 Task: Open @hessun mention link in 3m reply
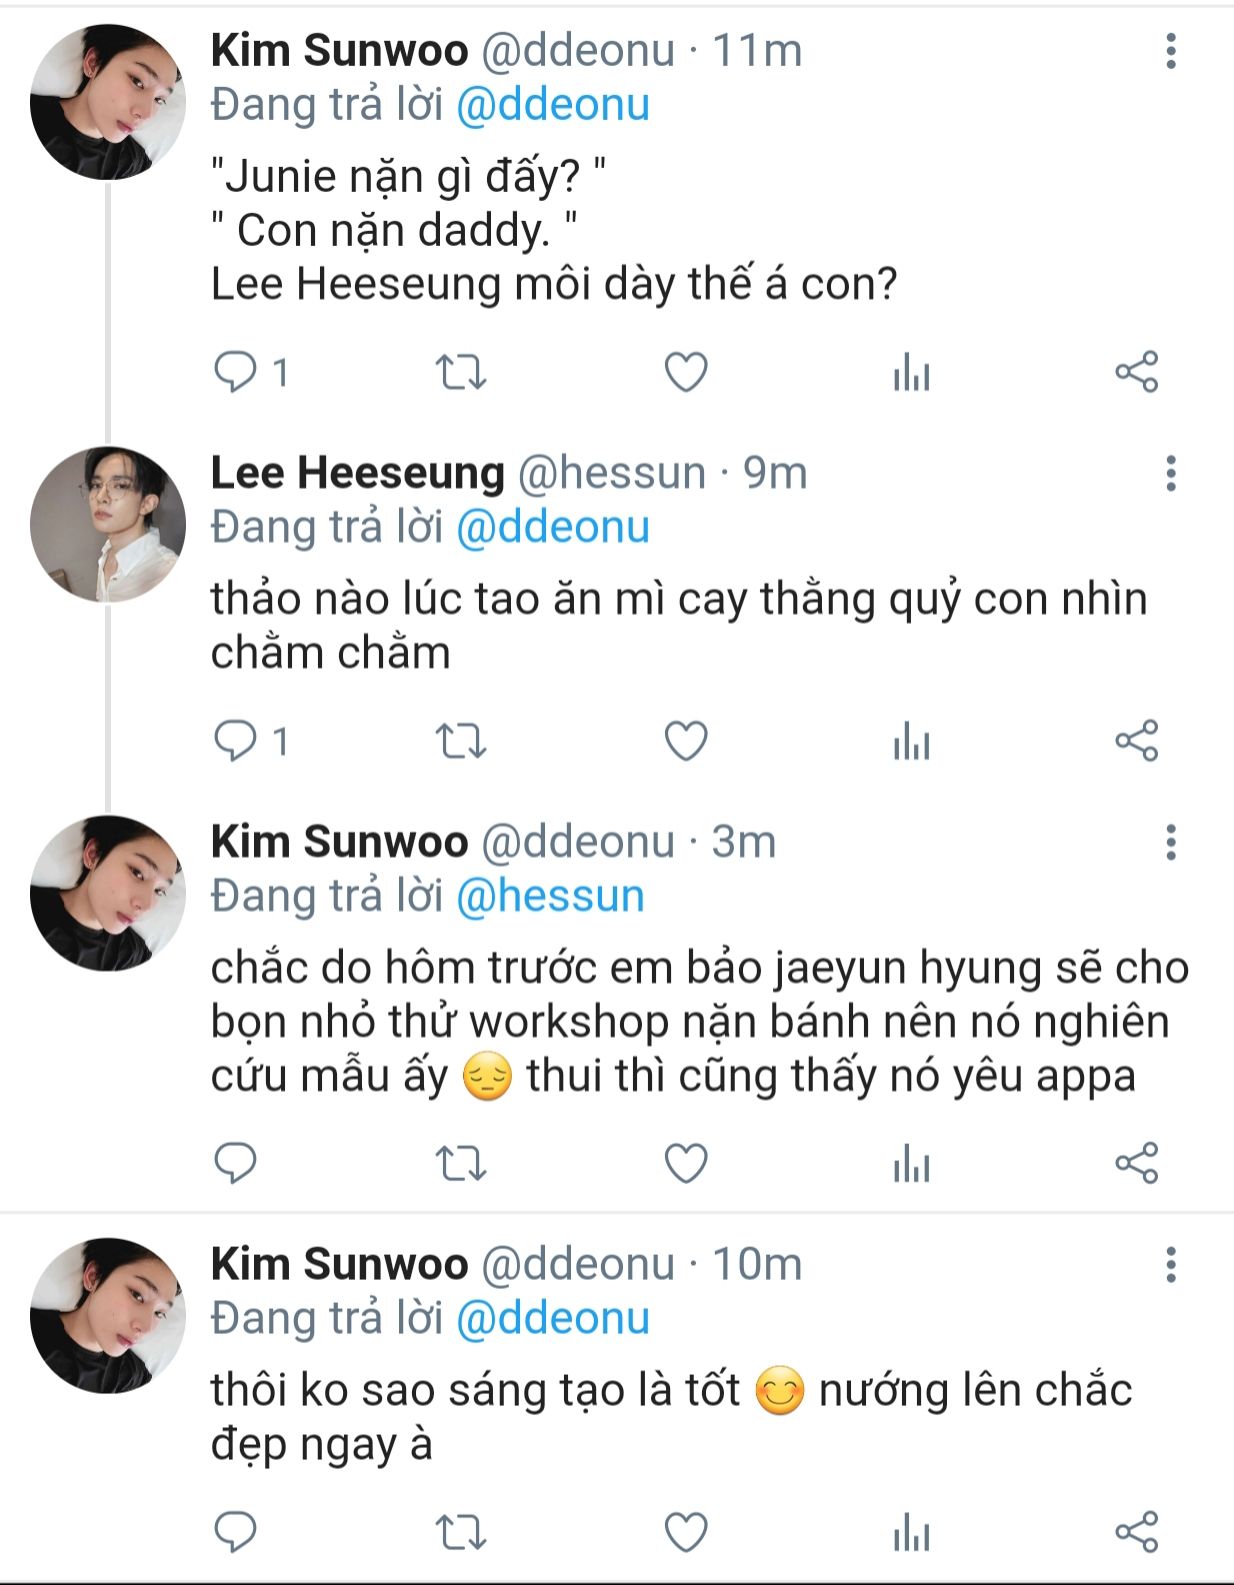pos(550,896)
